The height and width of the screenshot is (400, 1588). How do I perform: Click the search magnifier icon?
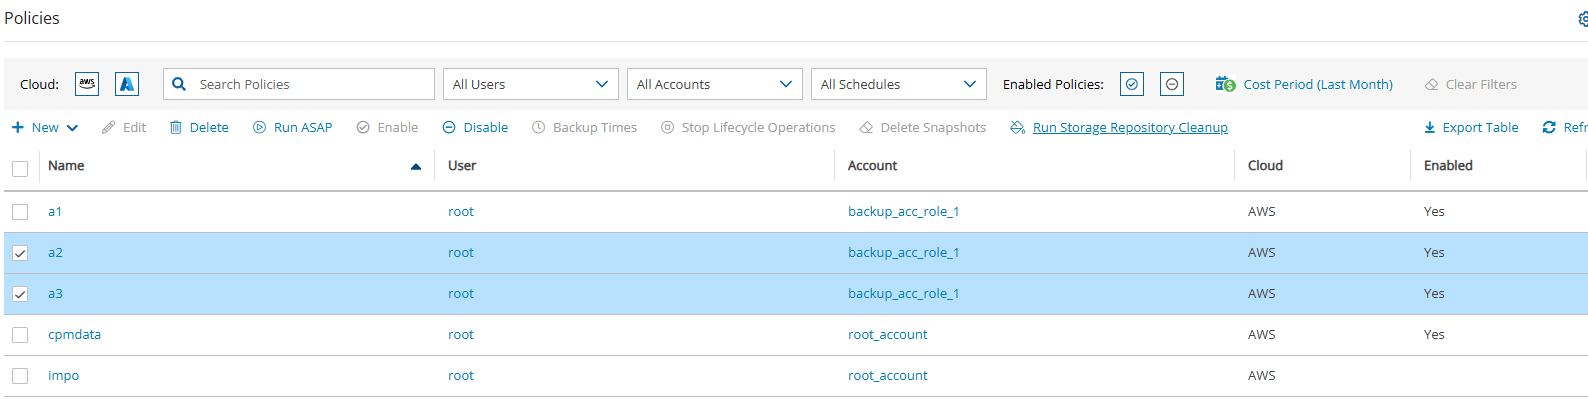point(179,84)
